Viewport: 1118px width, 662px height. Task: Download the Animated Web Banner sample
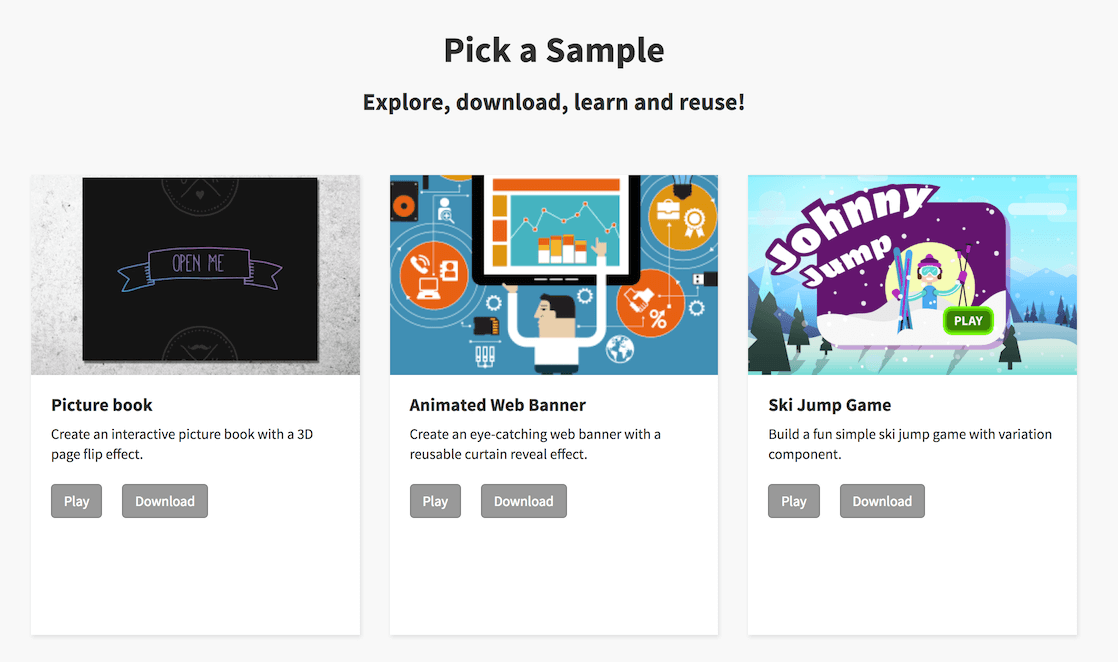[x=524, y=501]
